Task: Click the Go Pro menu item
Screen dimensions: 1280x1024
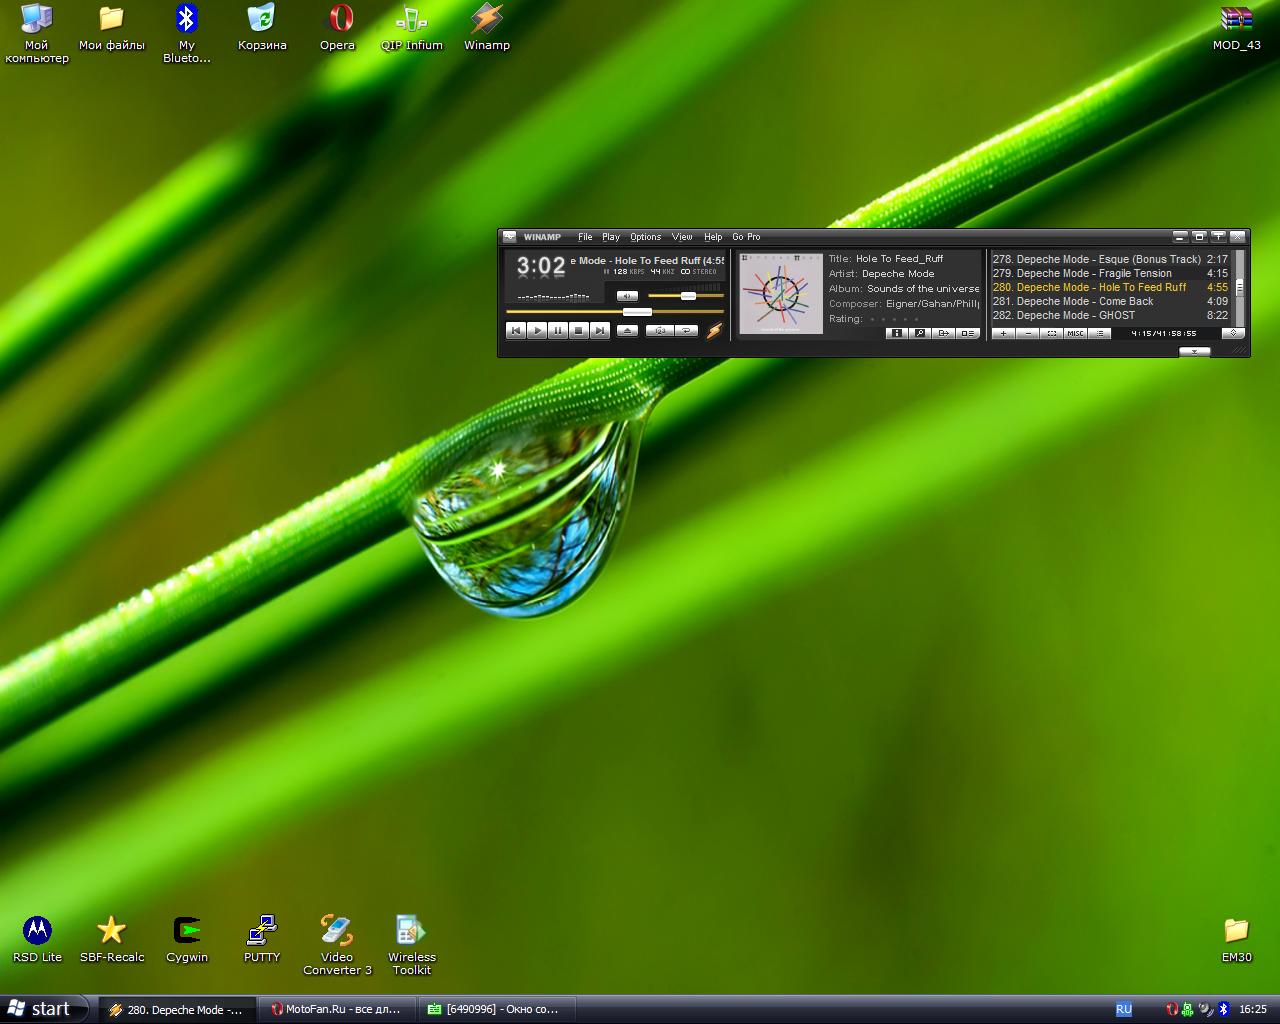Action: coord(746,237)
